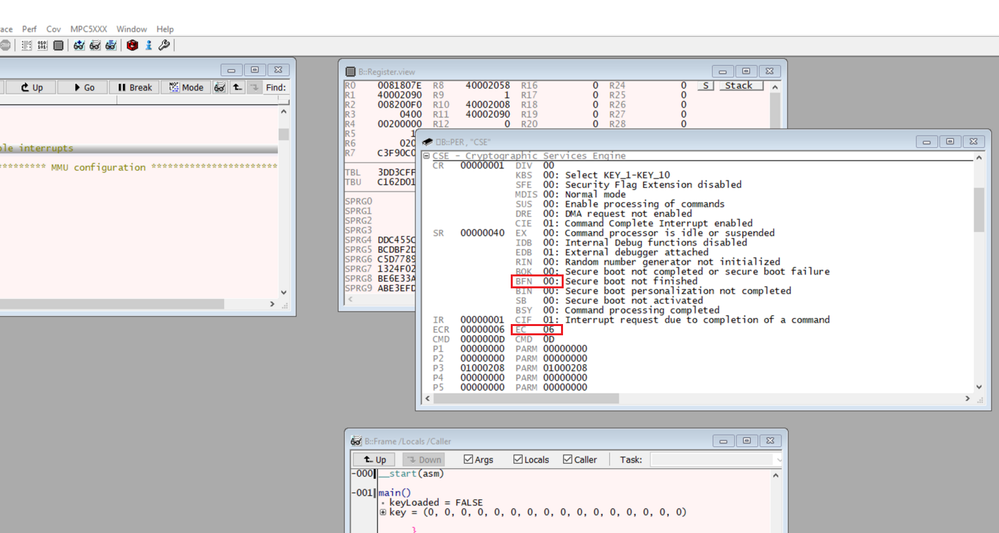Click the up-arrow icon next to Find
This screenshot has height=533, width=999.
click(x=237, y=87)
